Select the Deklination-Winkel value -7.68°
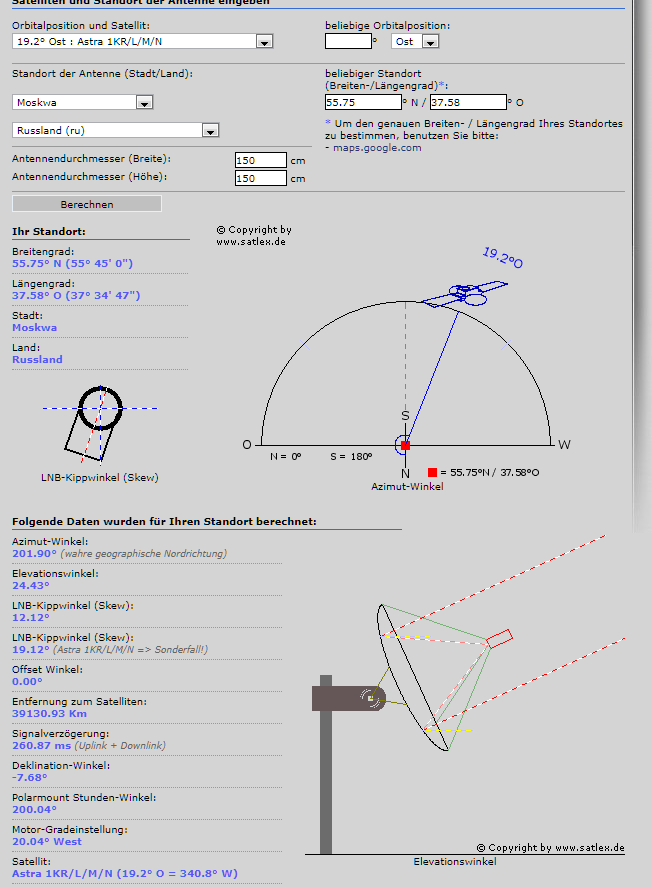Image resolution: width=652 pixels, height=888 pixels. 29,778
